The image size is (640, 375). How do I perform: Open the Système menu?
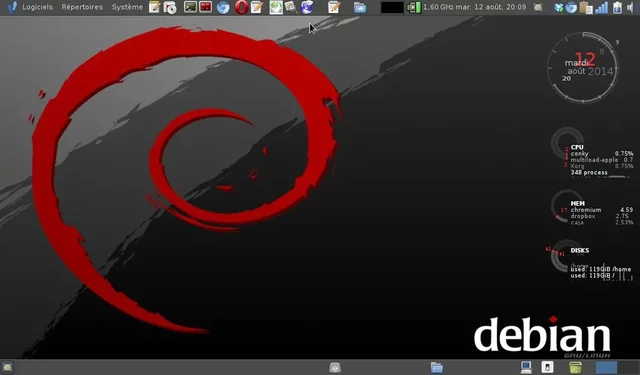pyautogui.click(x=127, y=7)
